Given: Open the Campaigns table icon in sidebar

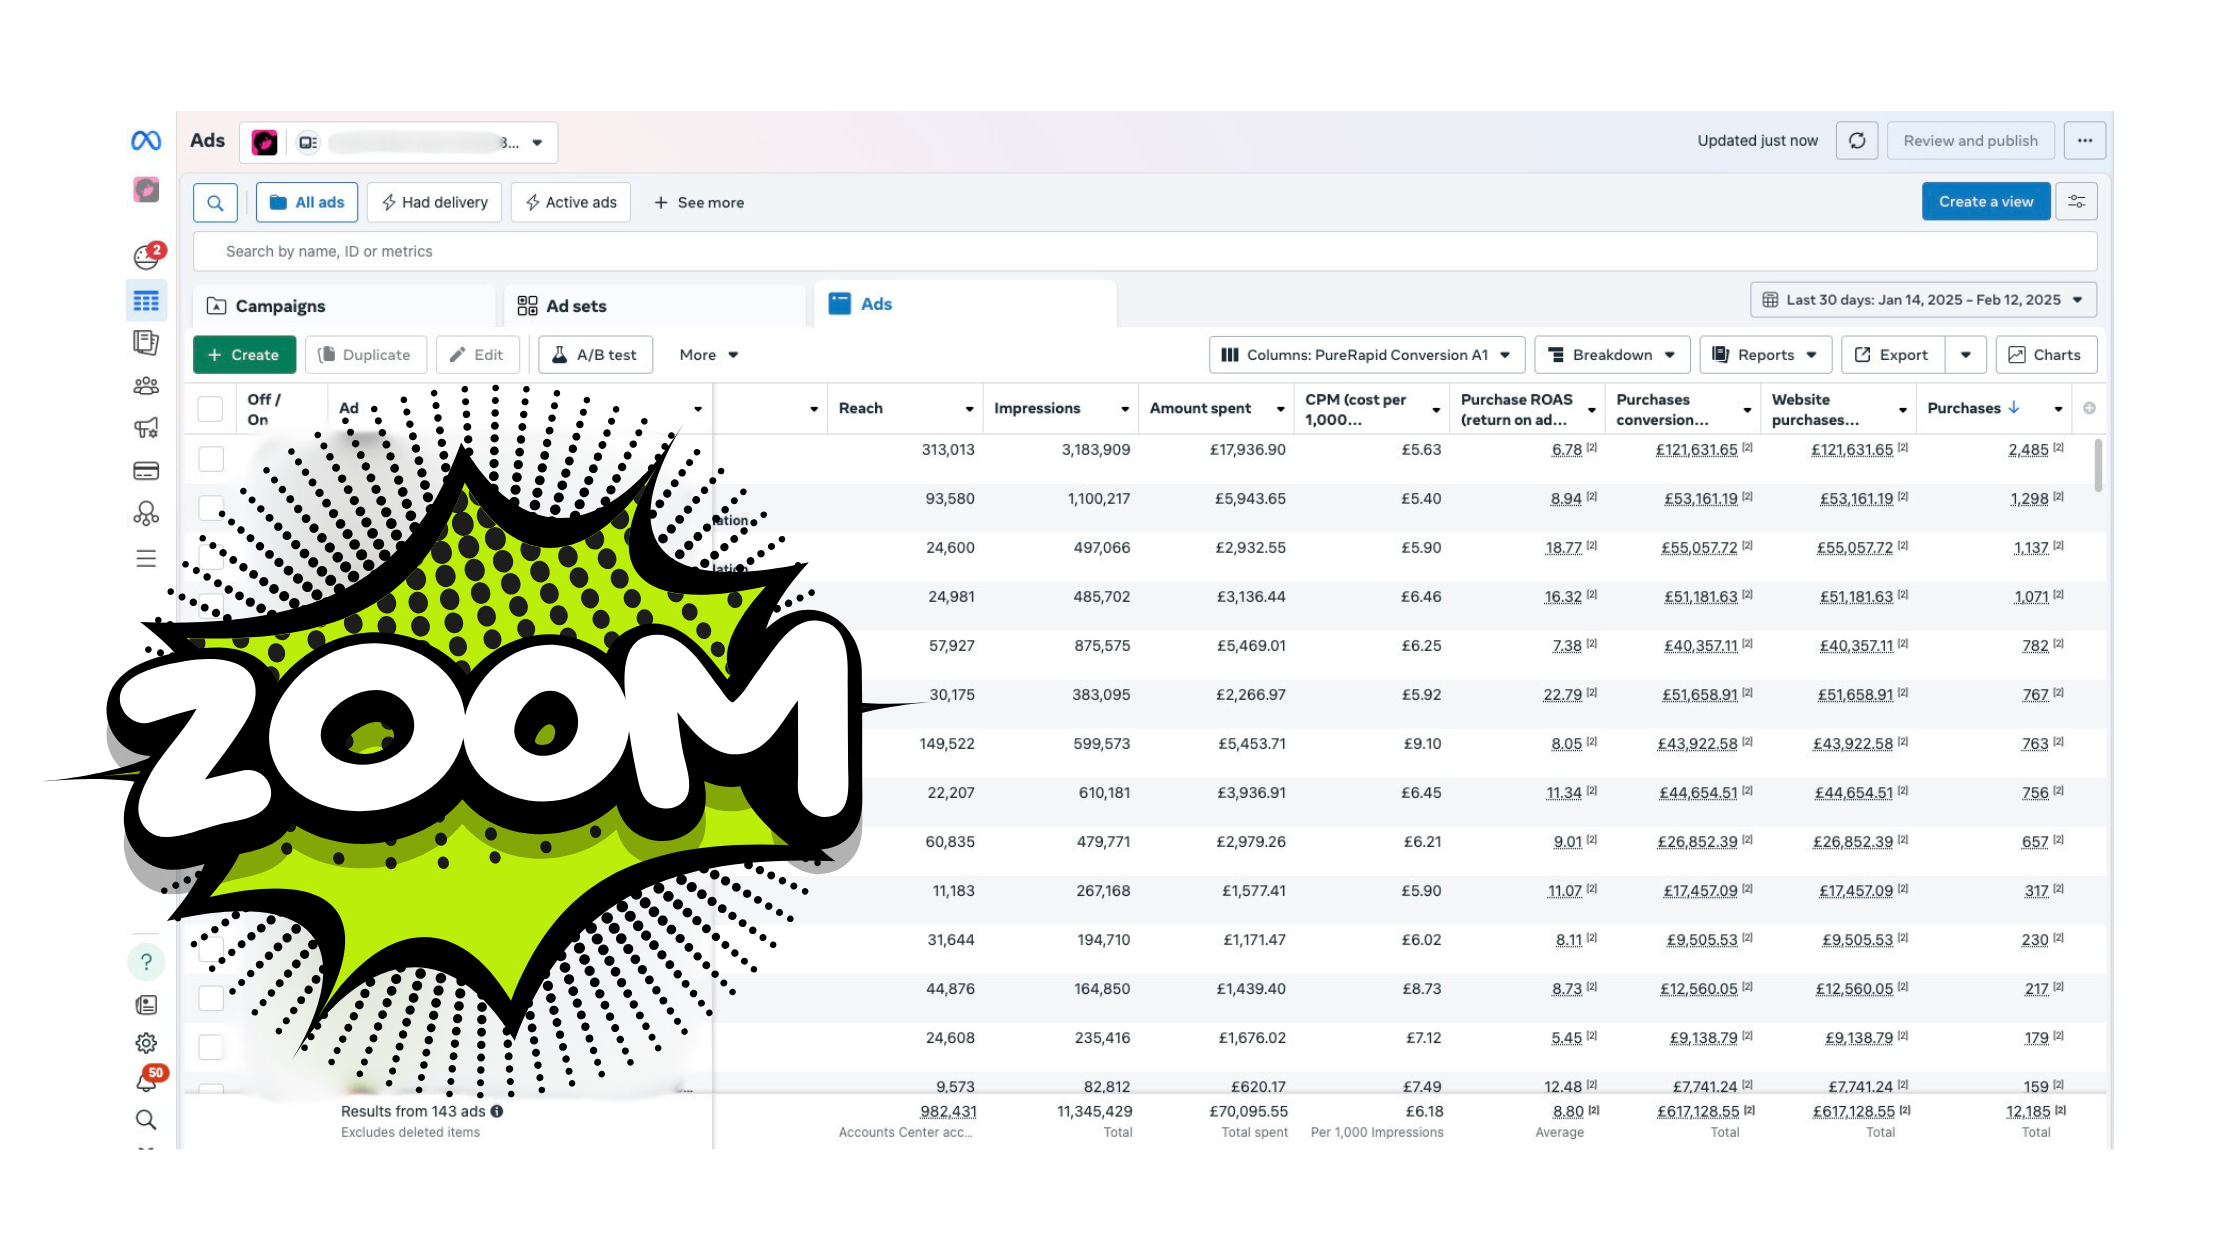Looking at the screenshot, I should pos(146,301).
